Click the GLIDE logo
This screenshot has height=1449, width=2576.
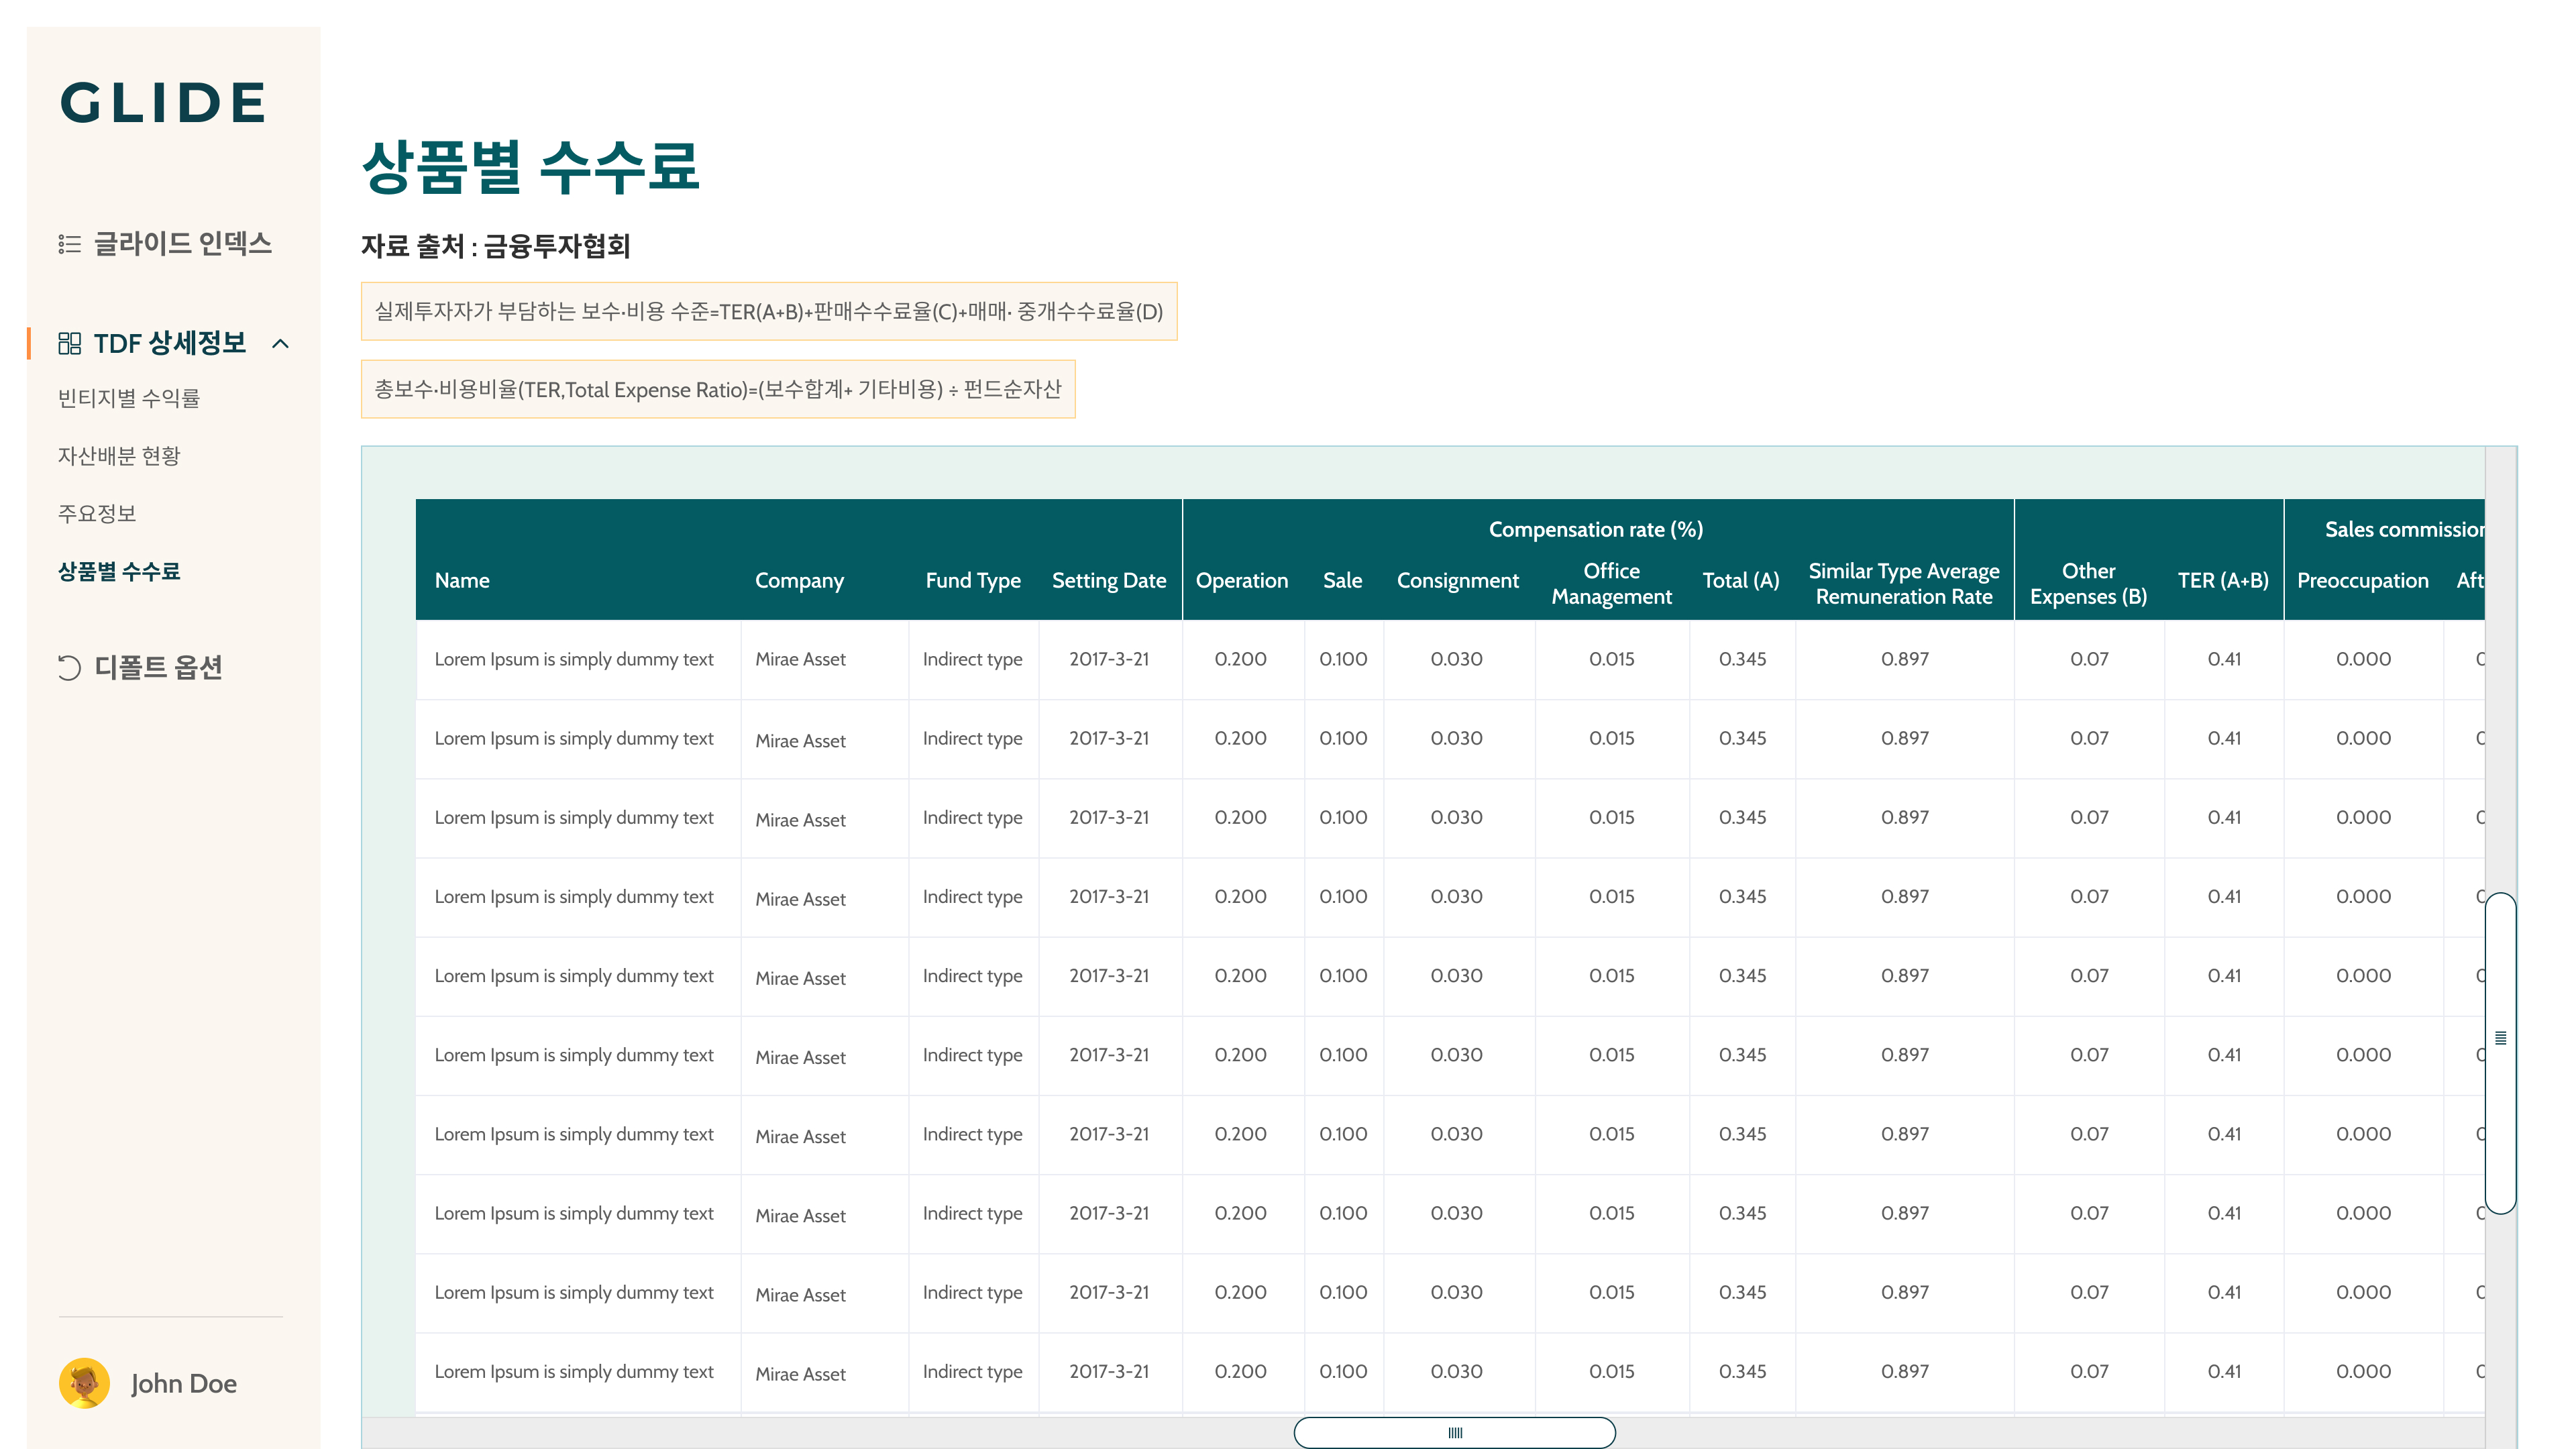[164, 103]
